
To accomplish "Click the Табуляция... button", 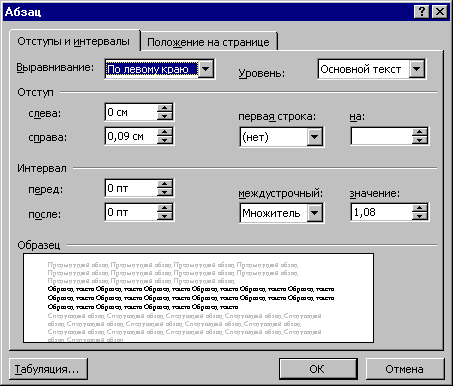I will 48,369.
